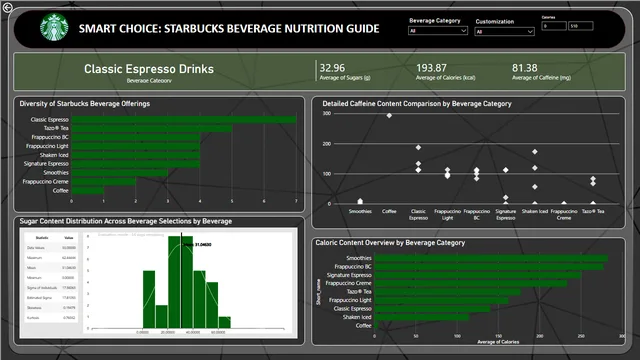The width and height of the screenshot is (640, 360).
Task: Click the minimum Calories input field
Action: [x=554, y=26]
